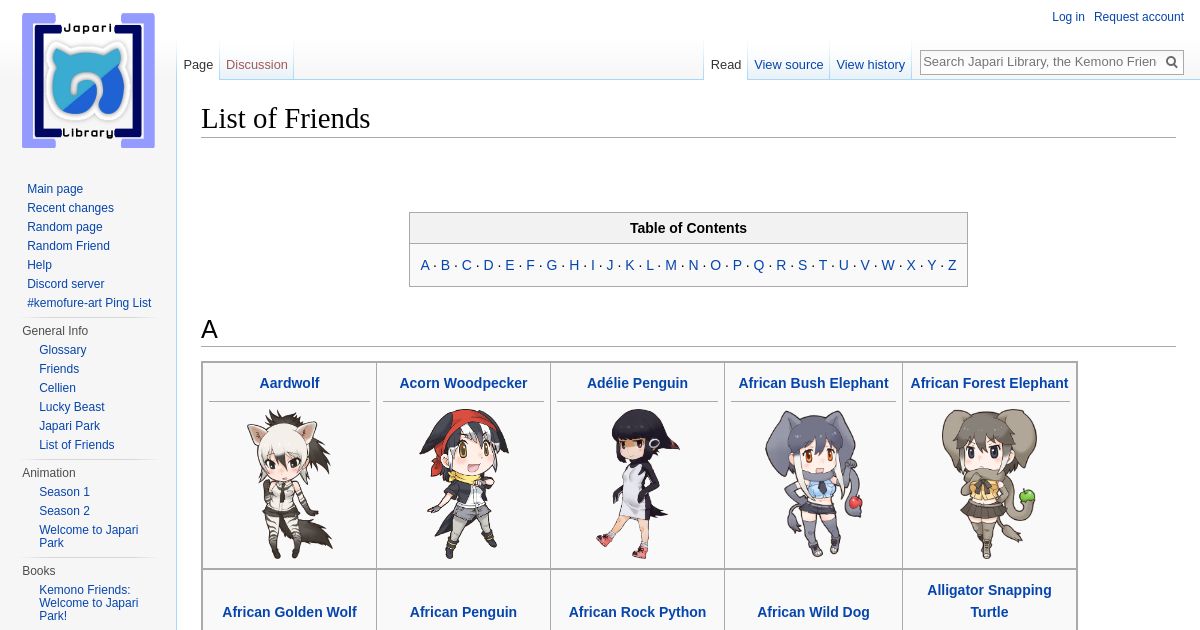1200x630 pixels.
Task: Jump to letter S in contents
Action: (802, 265)
